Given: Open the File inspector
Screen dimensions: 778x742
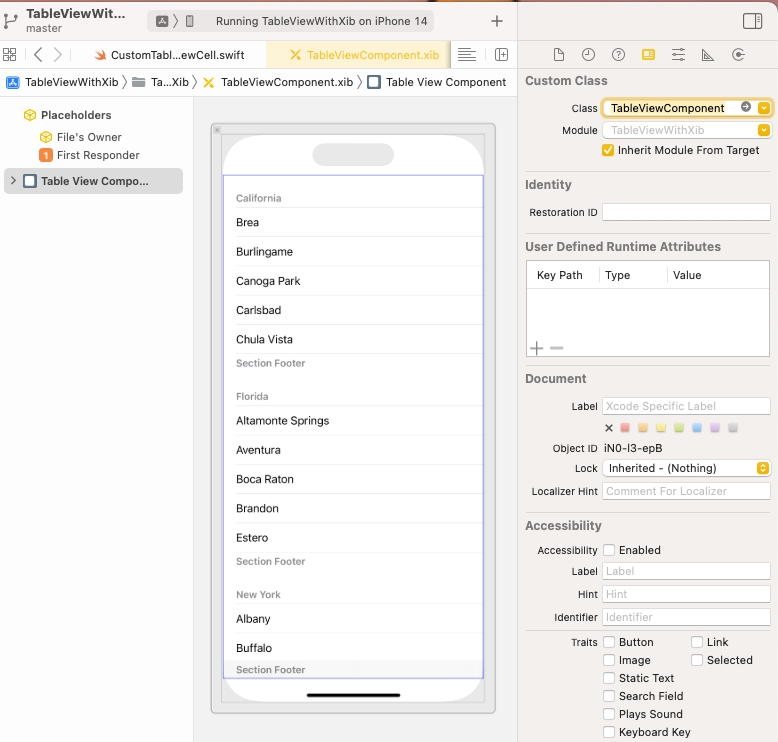Looking at the screenshot, I should tap(559, 55).
